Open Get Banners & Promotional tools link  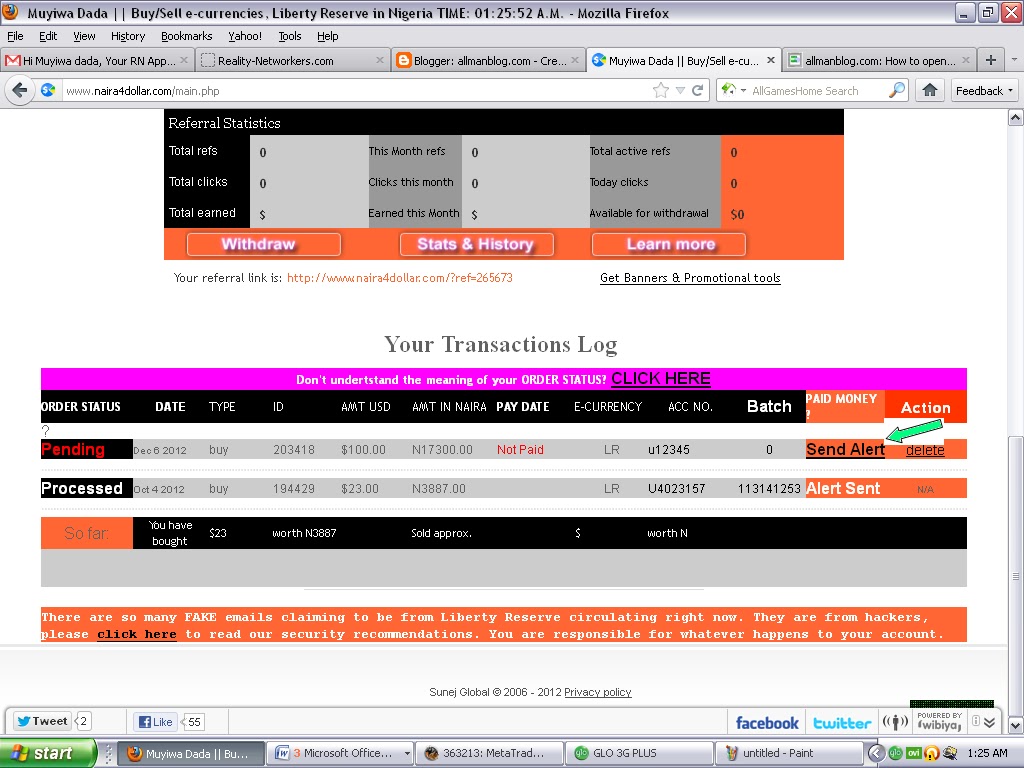[x=690, y=278]
